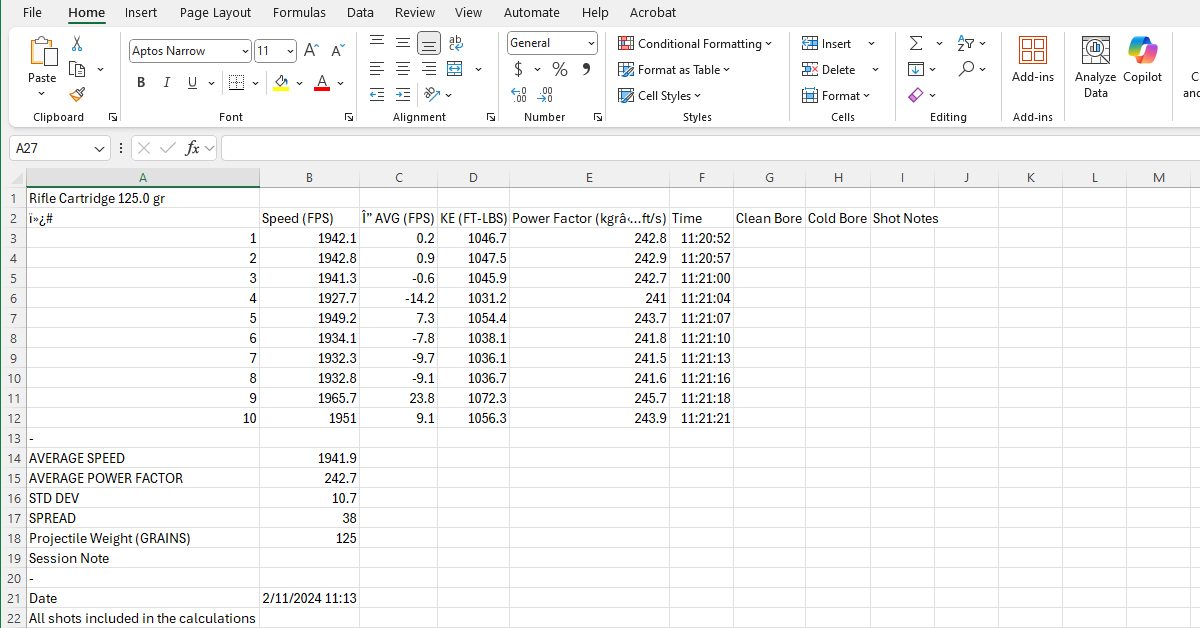The width and height of the screenshot is (1200, 628).
Task: Click the Format as Table button
Action: (674, 69)
